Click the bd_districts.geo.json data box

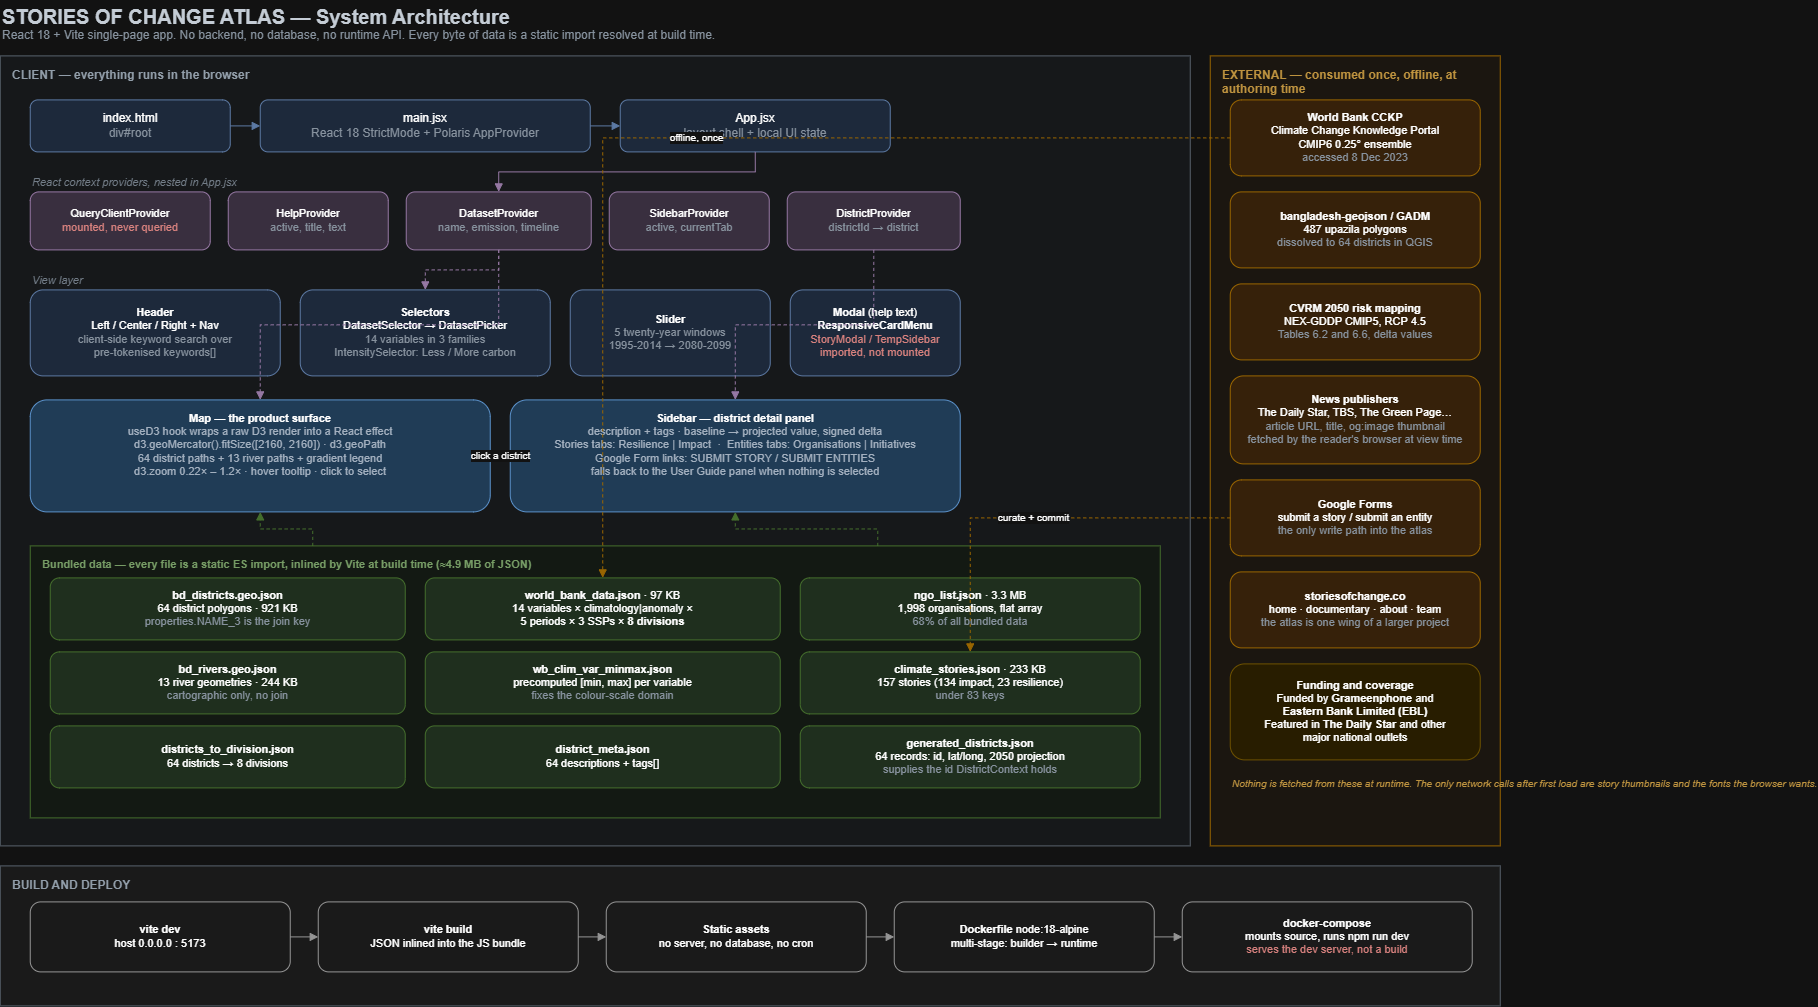[x=227, y=609]
